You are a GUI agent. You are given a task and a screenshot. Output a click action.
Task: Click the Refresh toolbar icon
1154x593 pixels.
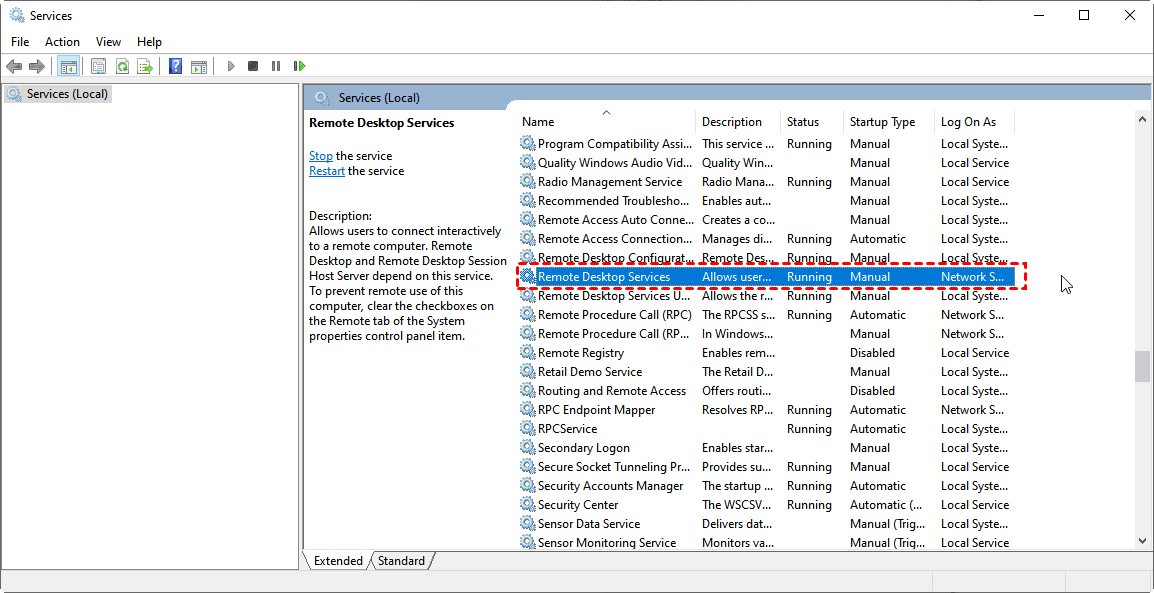(x=122, y=66)
